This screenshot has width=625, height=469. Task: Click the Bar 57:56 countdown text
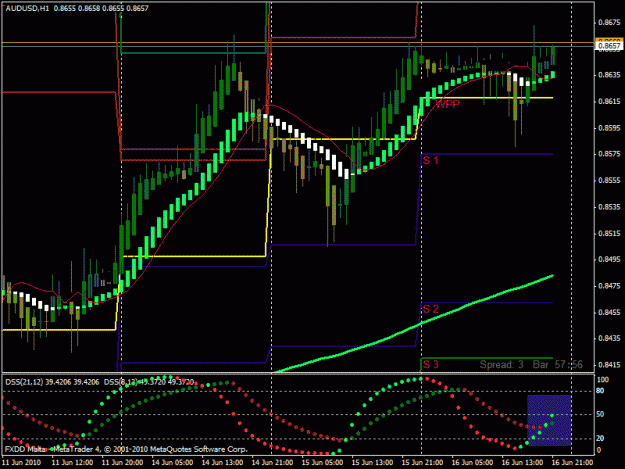tap(558, 364)
